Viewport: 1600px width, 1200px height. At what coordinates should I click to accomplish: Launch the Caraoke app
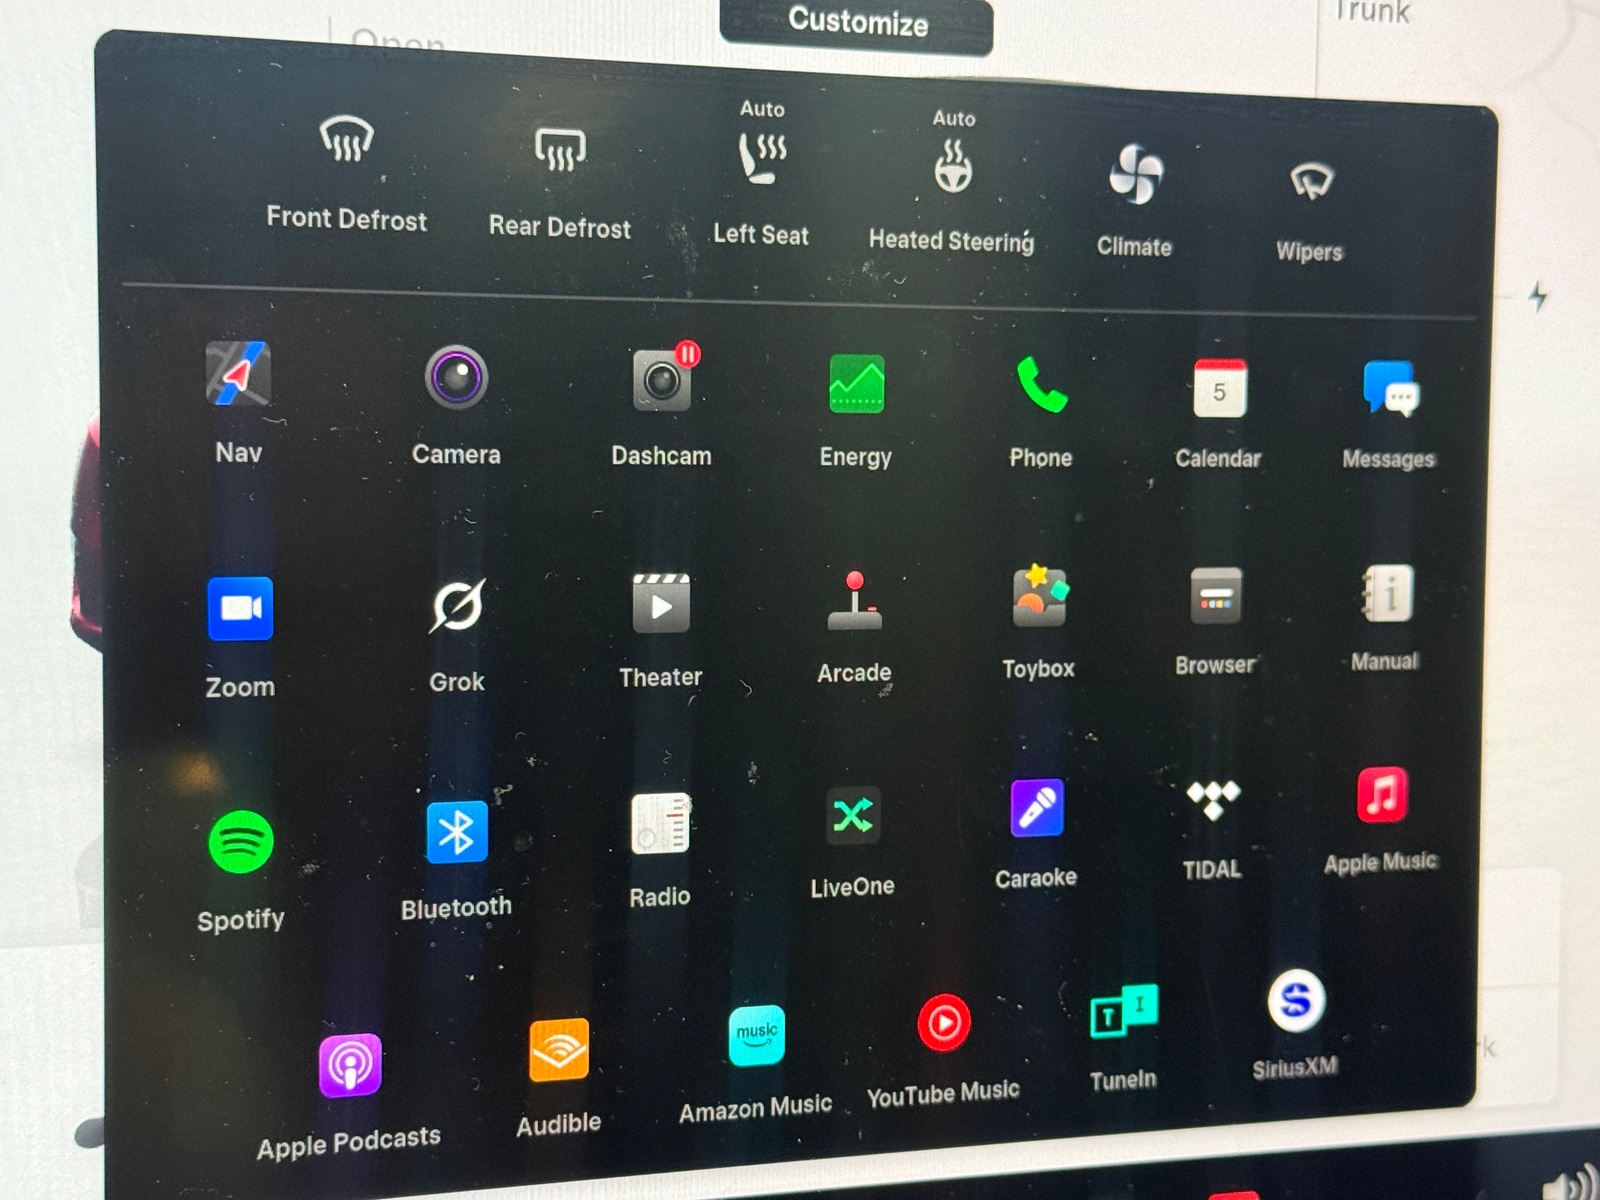[x=1037, y=807]
